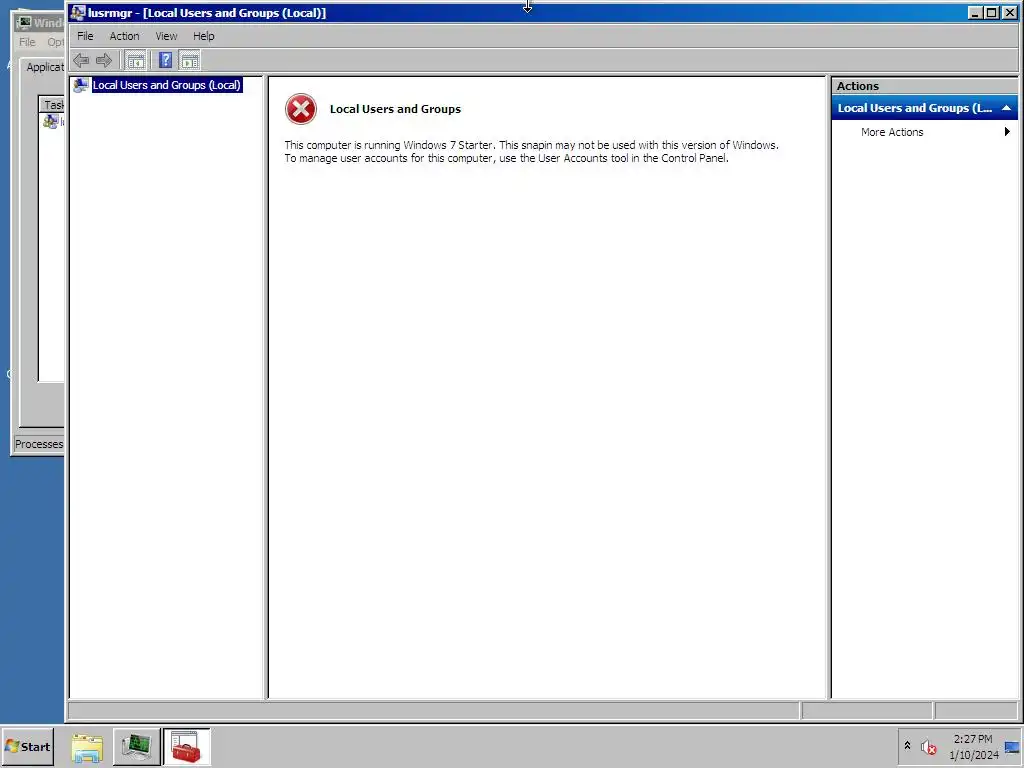This screenshot has width=1024, height=768.
Task: Open Windows Explorer from the taskbar
Action: (88, 747)
